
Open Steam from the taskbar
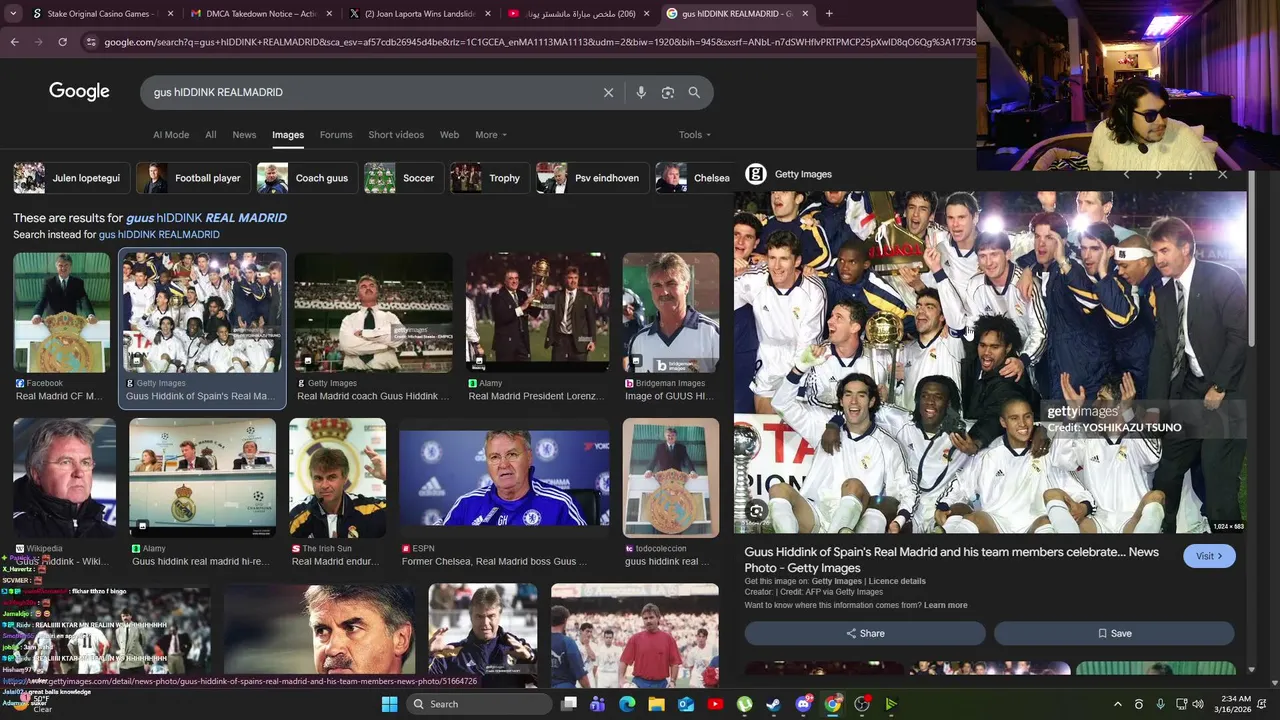(x=773, y=704)
